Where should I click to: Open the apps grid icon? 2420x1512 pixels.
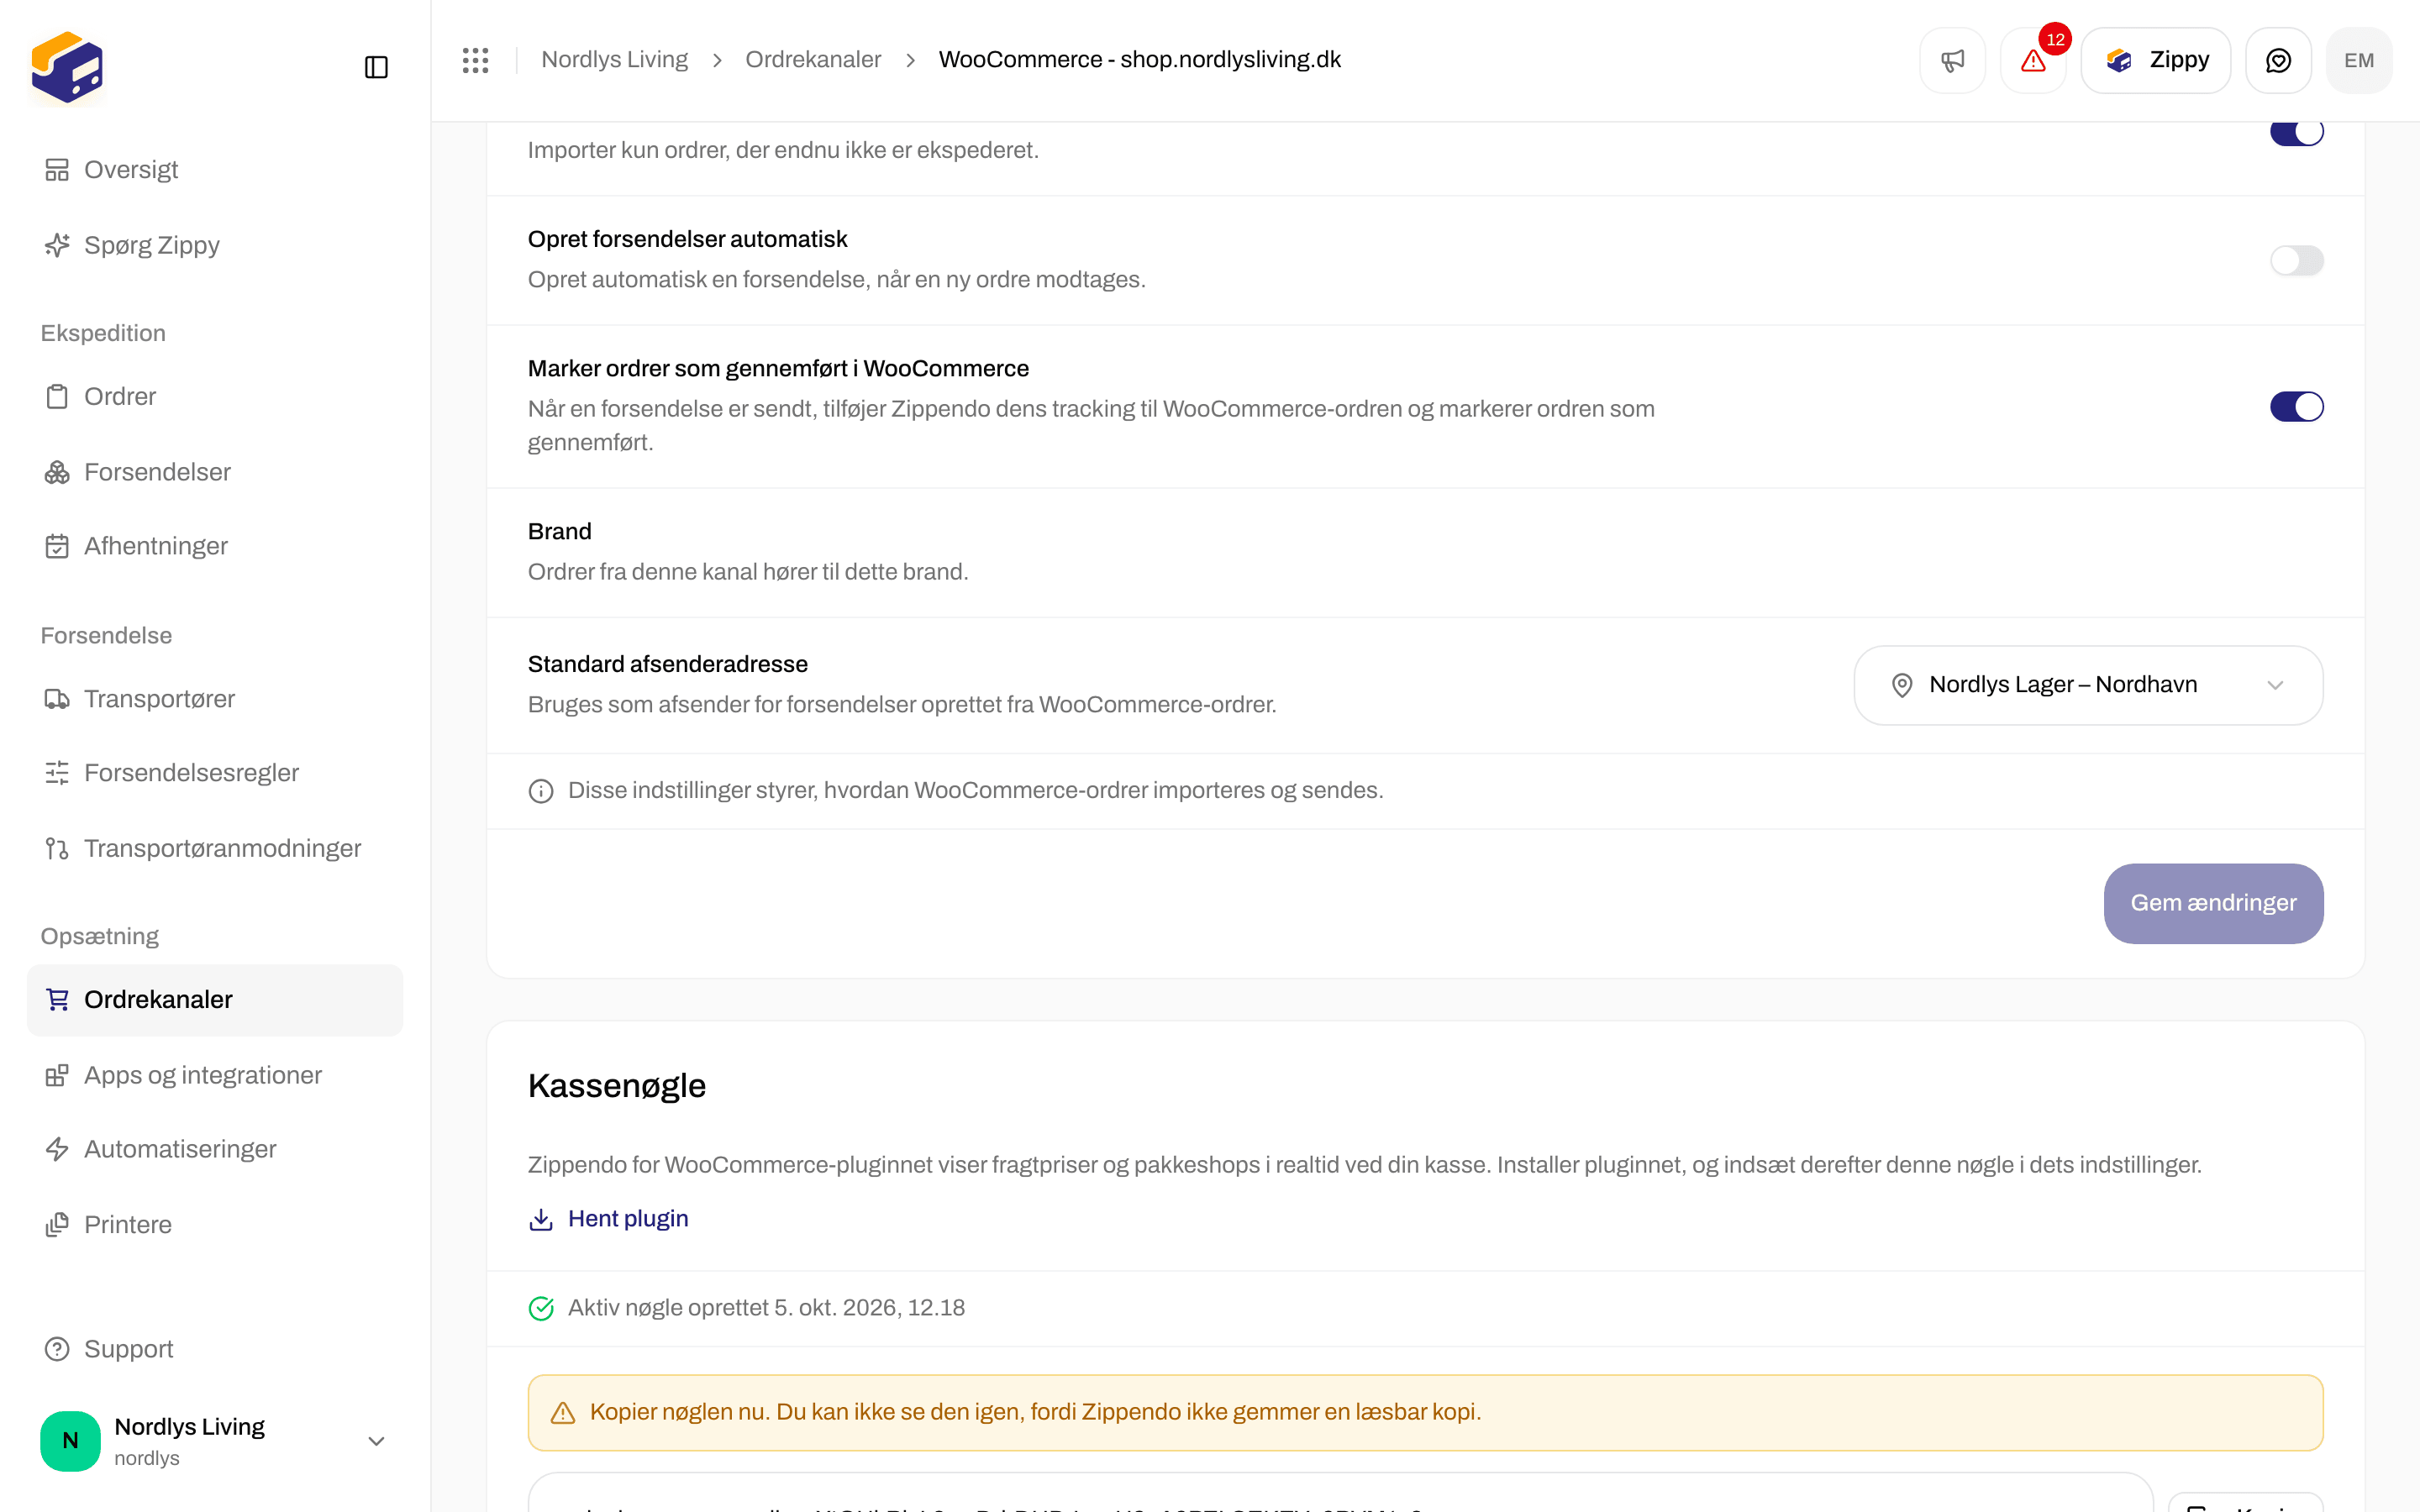click(x=476, y=60)
